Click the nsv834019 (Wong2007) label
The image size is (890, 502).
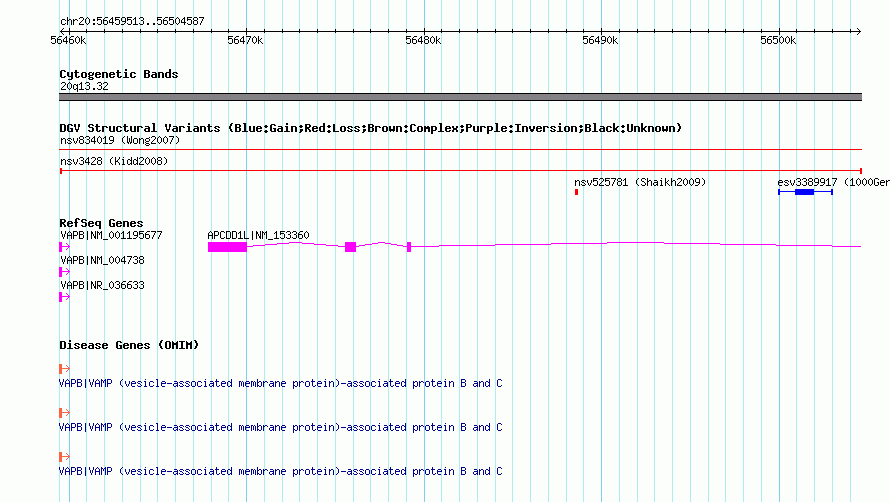click(120, 140)
